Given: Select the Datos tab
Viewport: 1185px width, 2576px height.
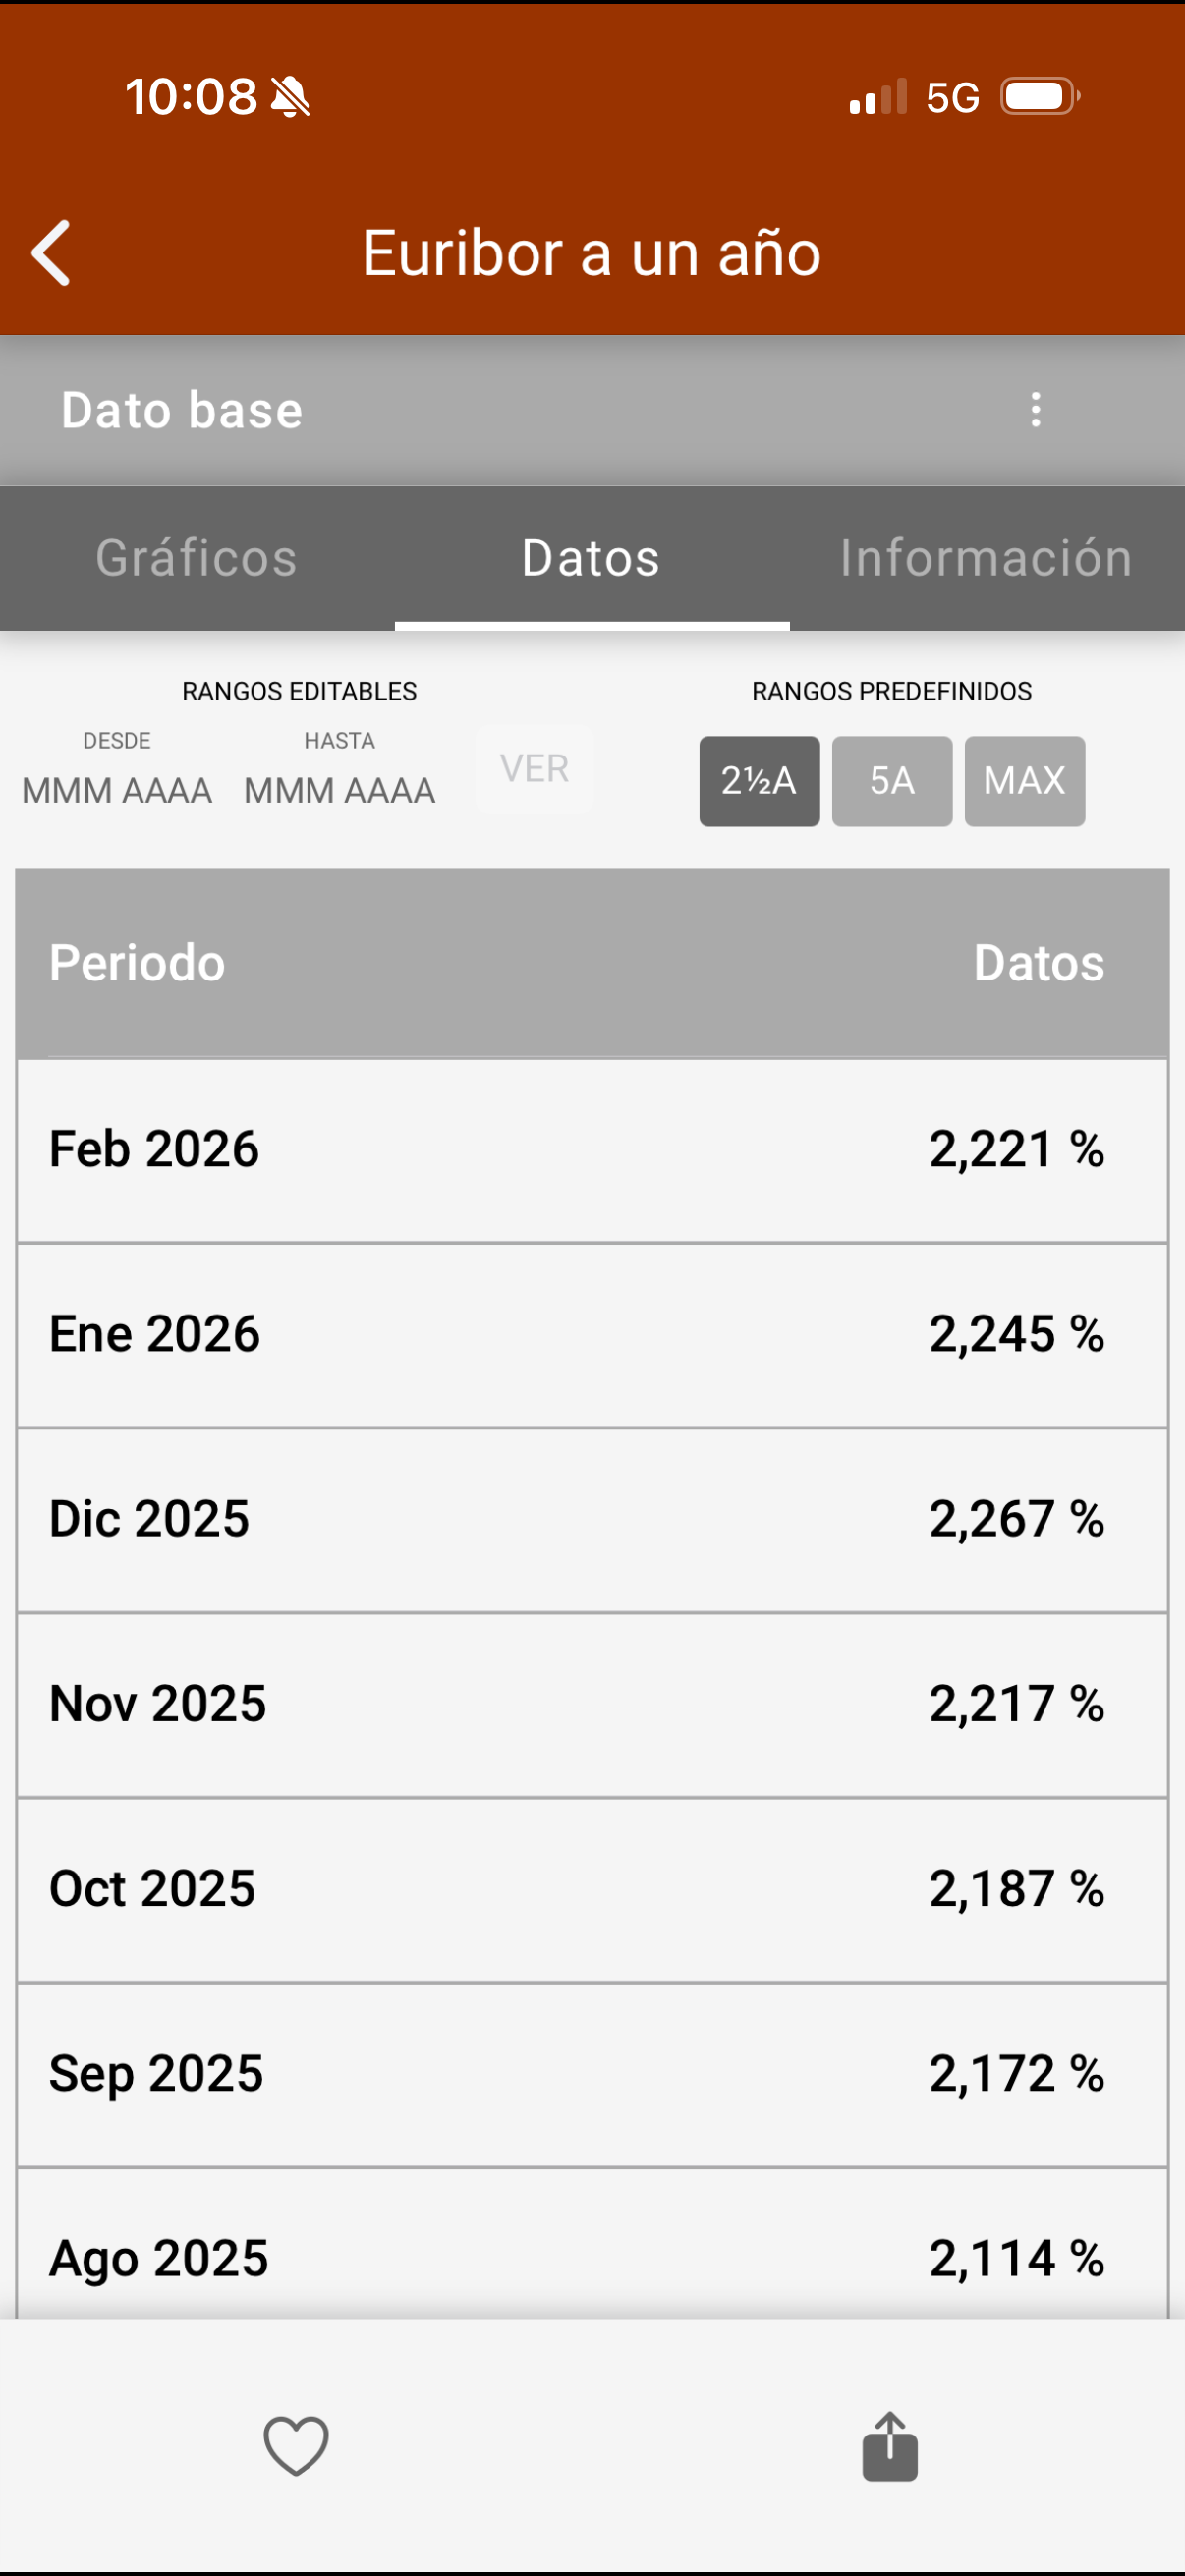Looking at the screenshot, I should point(591,558).
